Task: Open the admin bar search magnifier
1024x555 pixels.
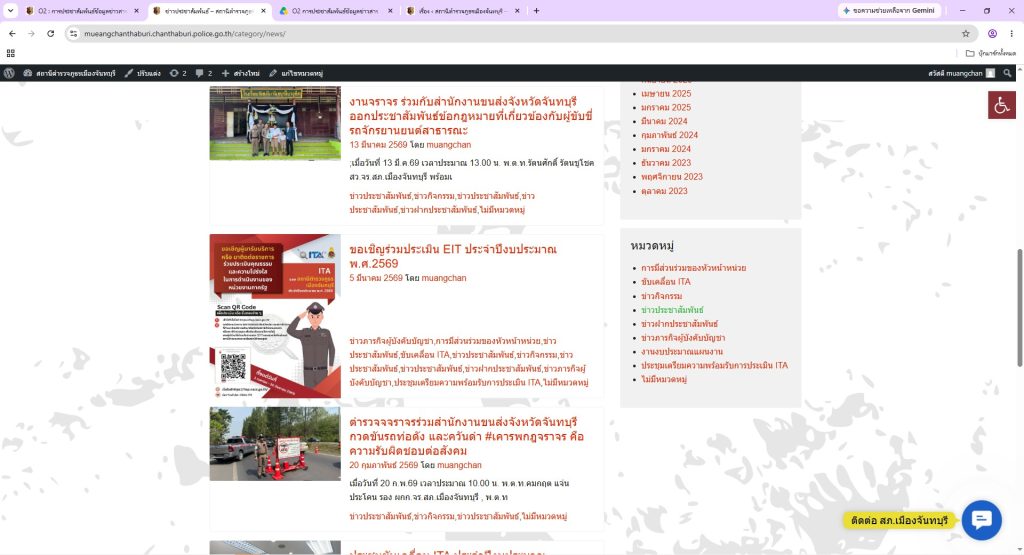Action: coord(1008,73)
